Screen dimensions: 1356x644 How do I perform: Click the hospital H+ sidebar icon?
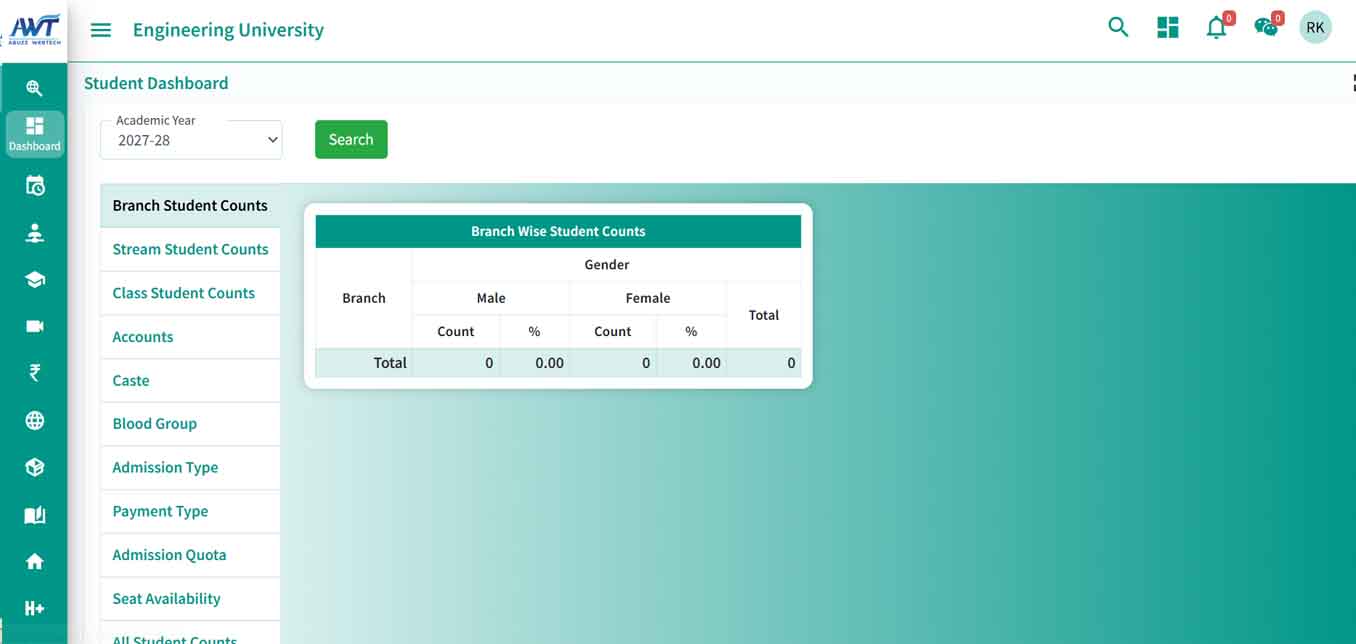tap(35, 608)
